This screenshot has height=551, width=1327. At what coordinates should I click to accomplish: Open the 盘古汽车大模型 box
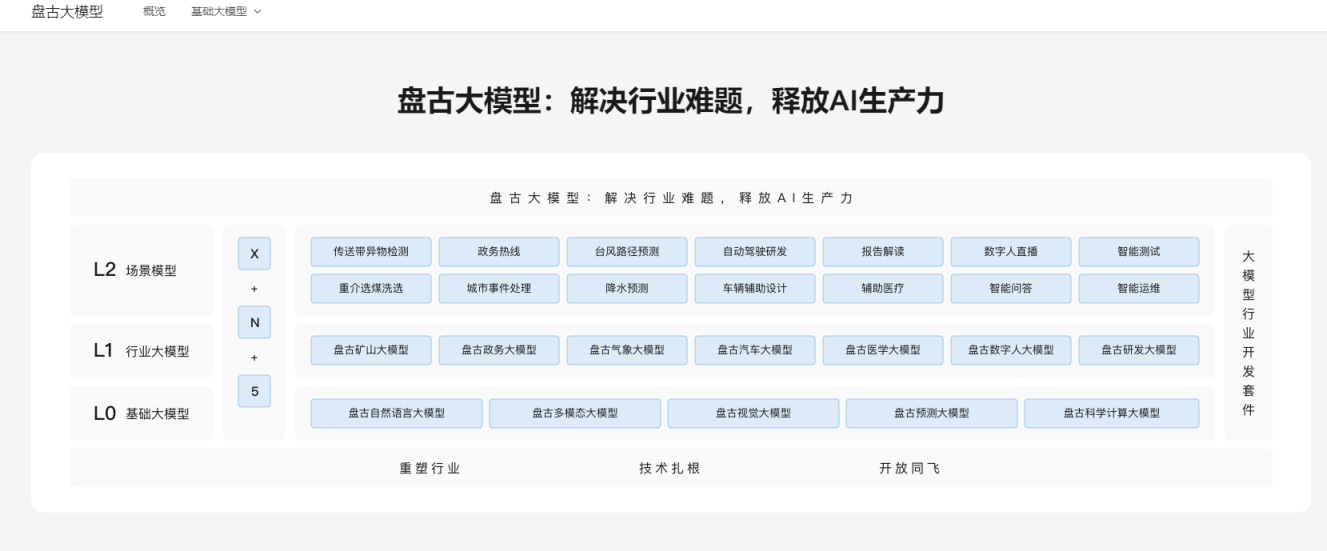(x=755, y=350)
